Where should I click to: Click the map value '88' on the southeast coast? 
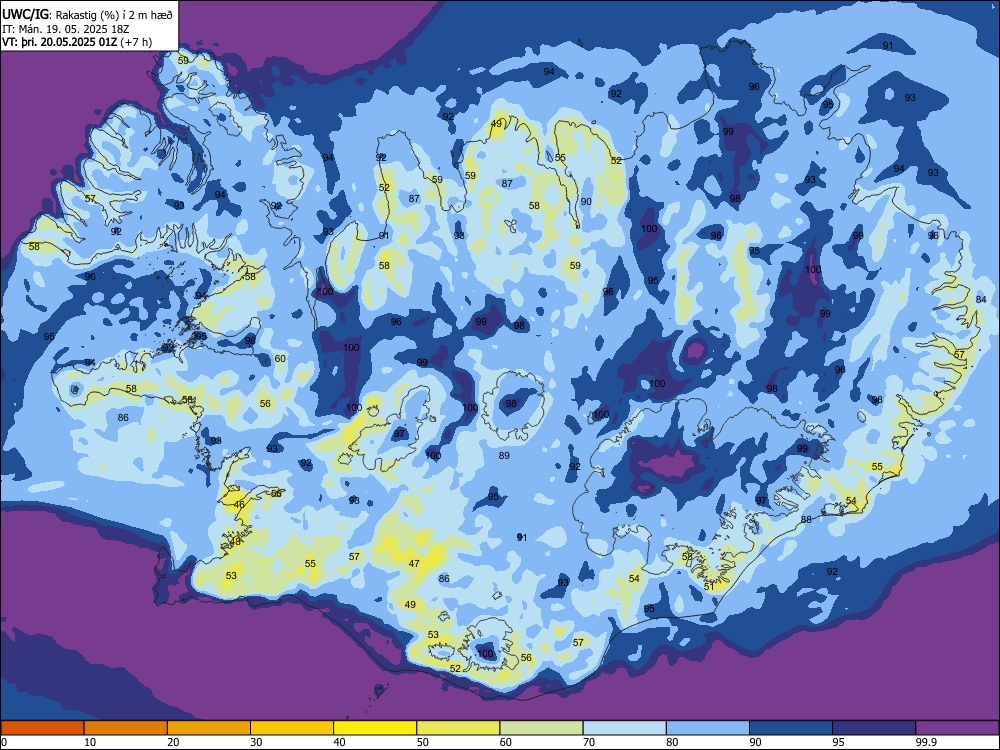click(x=806, y=520)
